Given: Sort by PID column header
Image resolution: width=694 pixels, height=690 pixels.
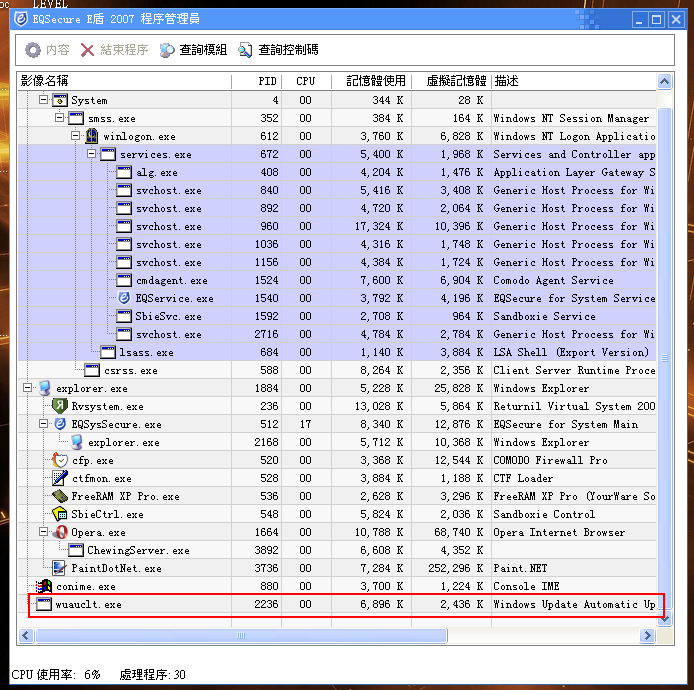Looking at the screenshot, I should (257, 81).
